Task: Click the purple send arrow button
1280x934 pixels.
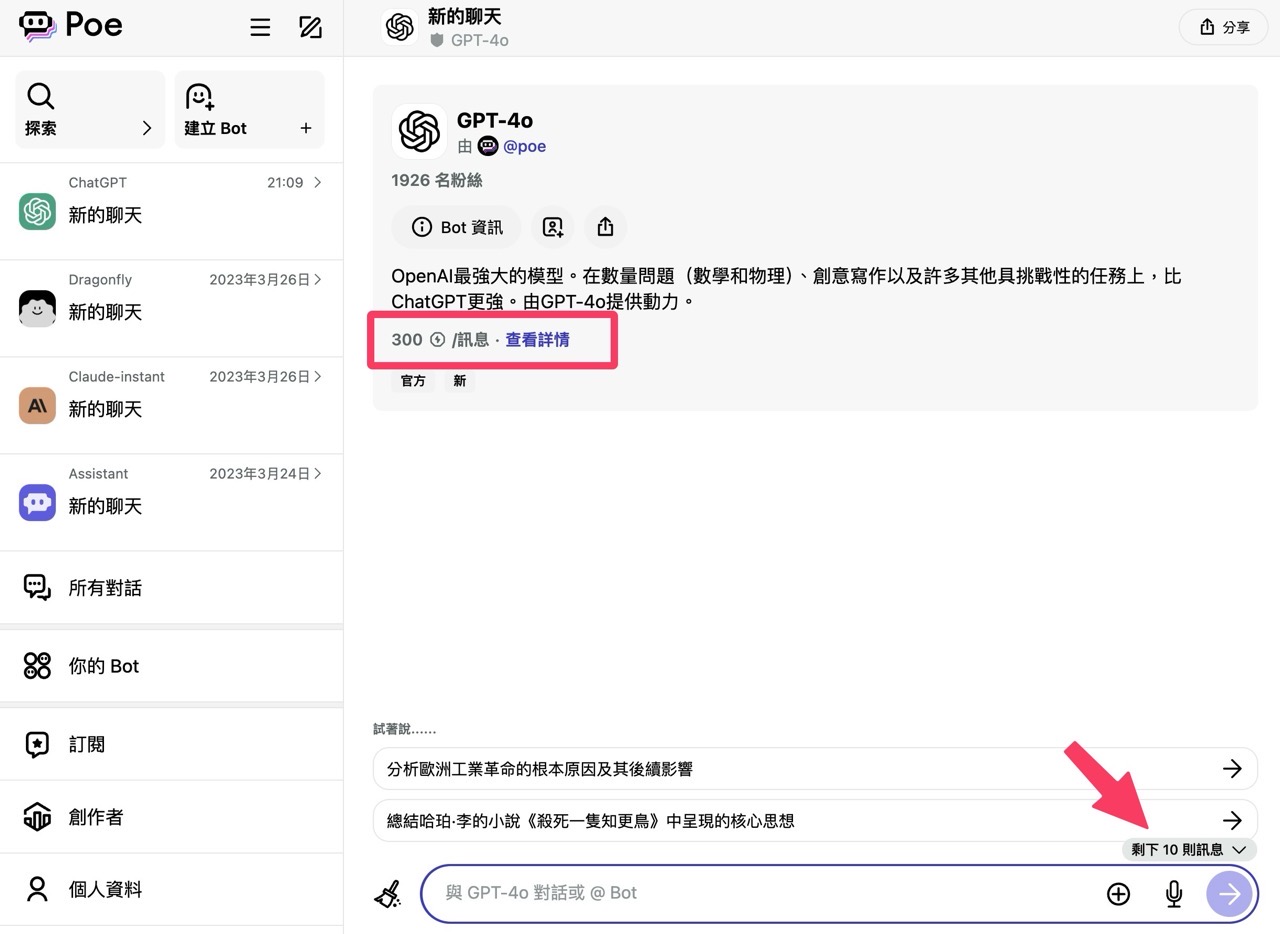Action: click(x=1229, y=894)
